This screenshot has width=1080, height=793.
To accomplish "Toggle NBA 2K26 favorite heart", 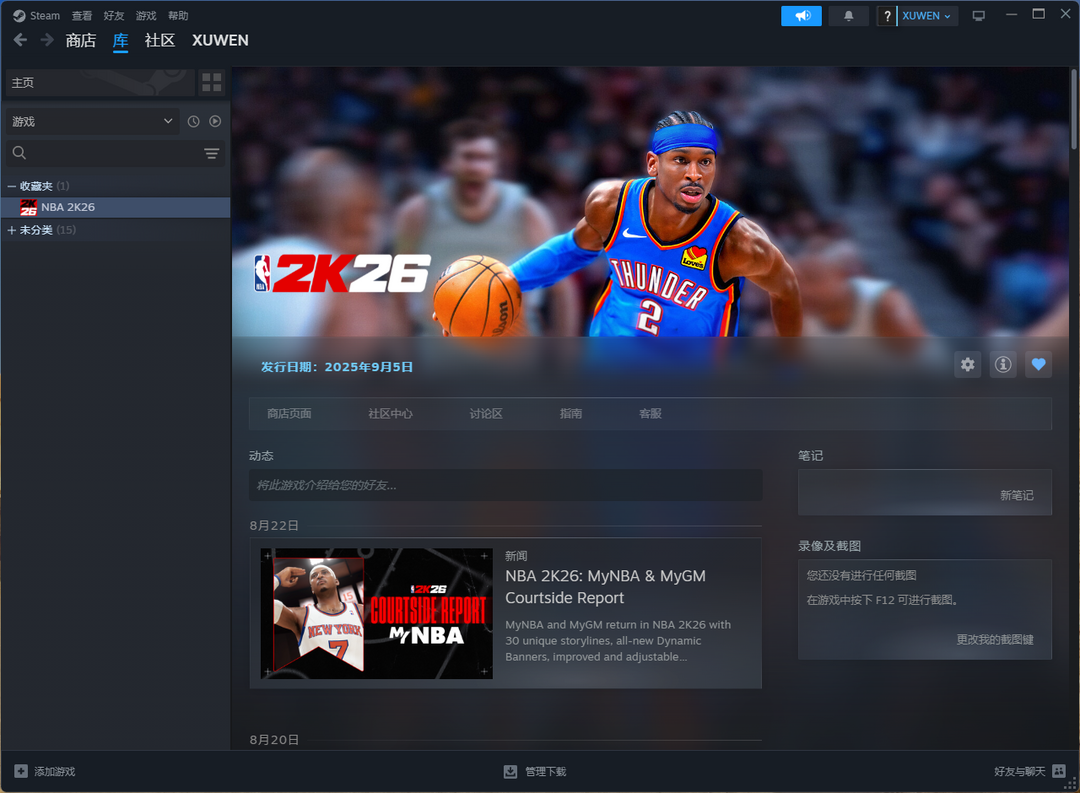I will tap(1038, 365).
